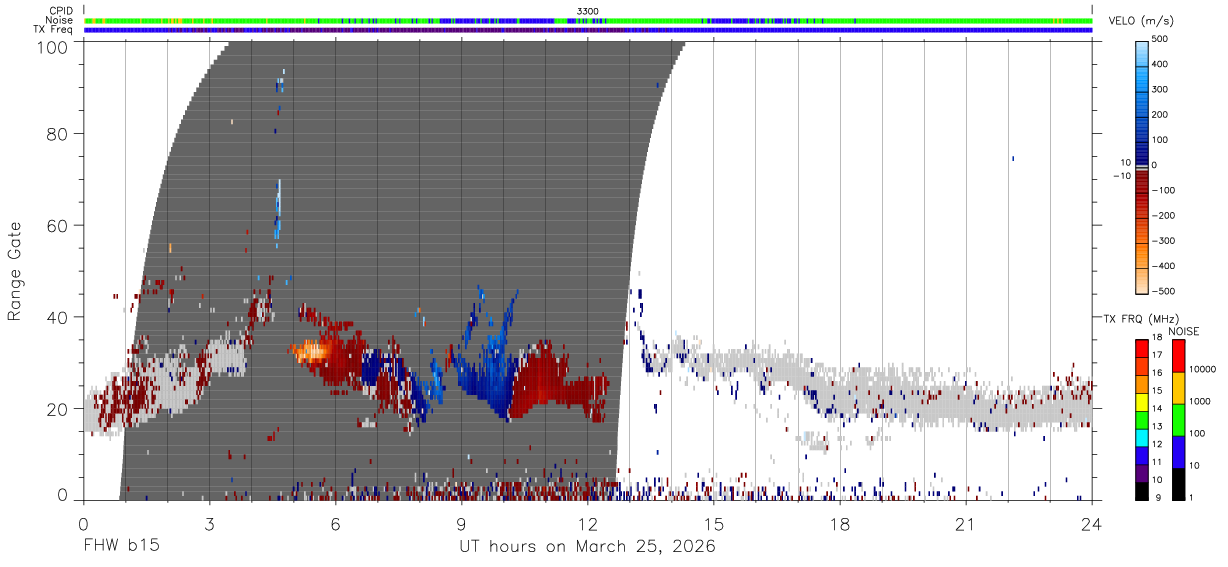Click the purple segment of the TX FRQ color bar
The width and height of the screenshot is (1228, 567).
(x=1142, y=473)
